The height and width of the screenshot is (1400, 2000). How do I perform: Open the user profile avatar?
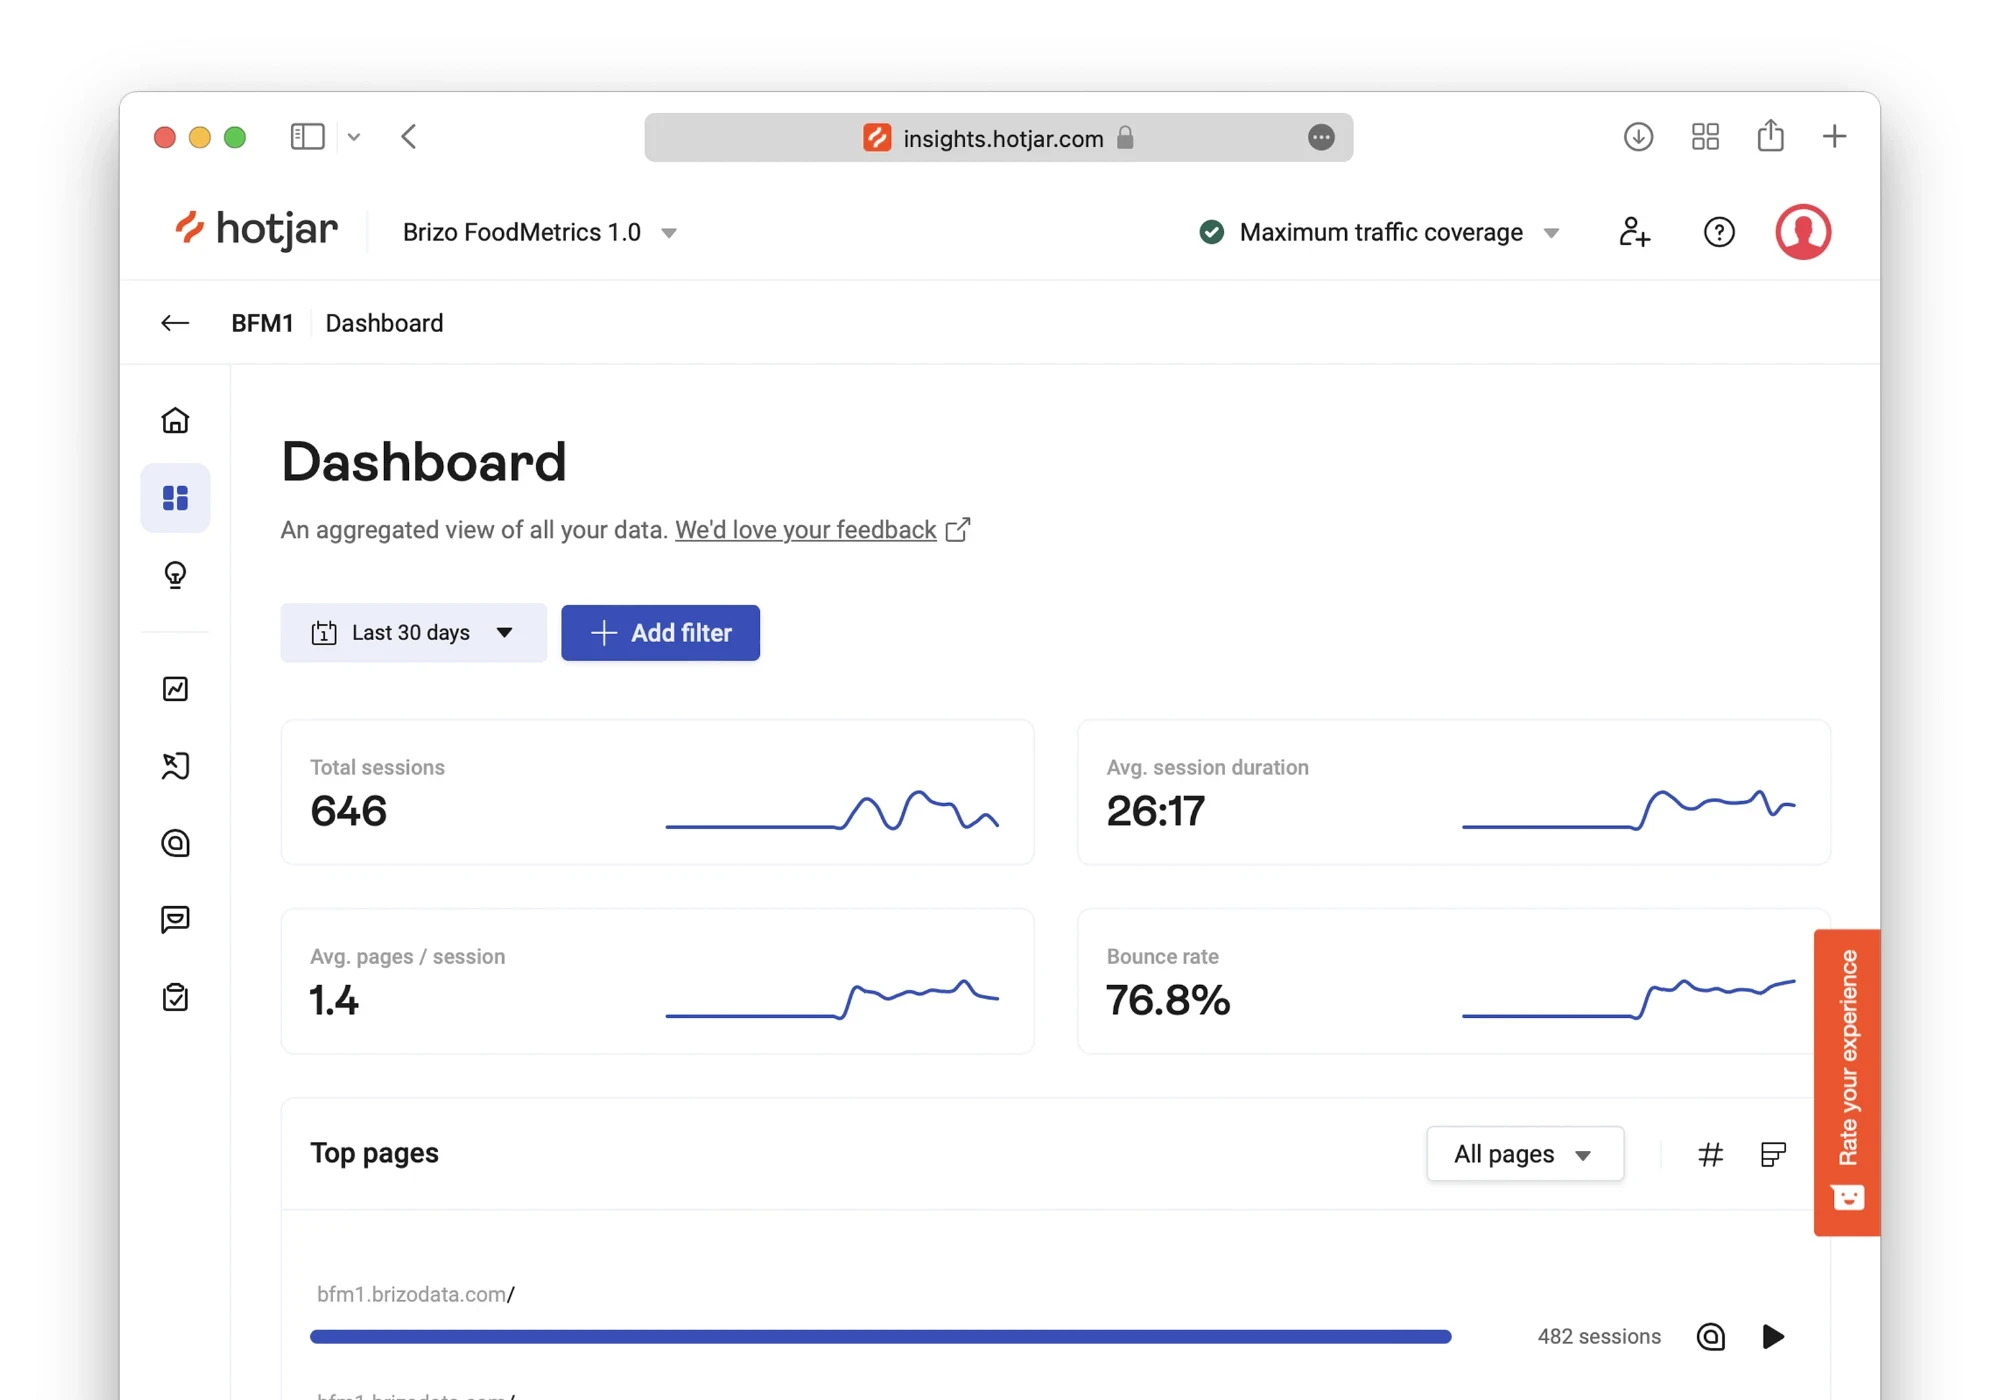(1803, 232)
